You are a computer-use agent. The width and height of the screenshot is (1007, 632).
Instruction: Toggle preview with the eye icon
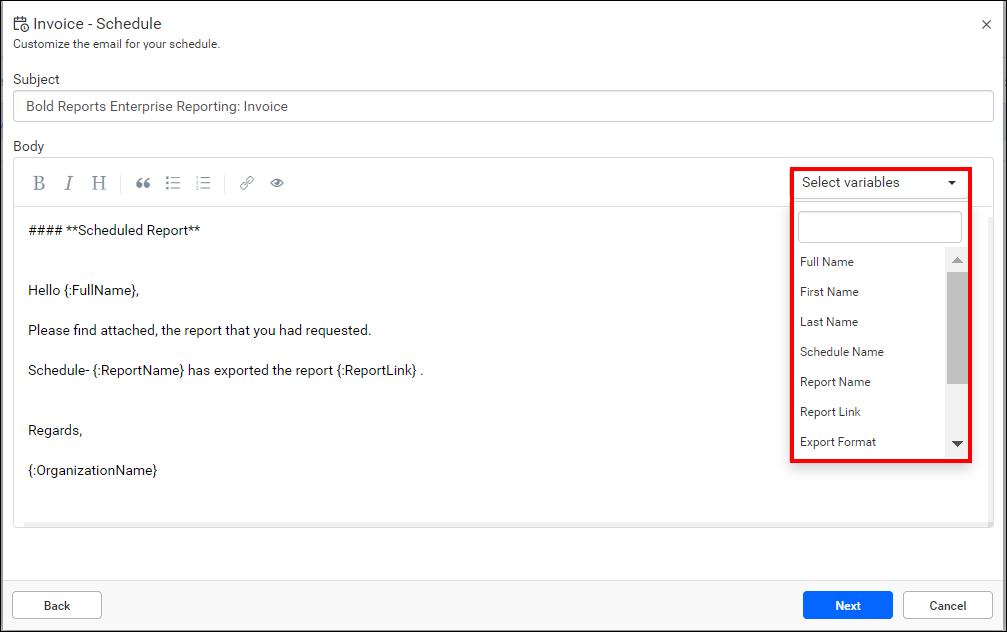(277, 183)
